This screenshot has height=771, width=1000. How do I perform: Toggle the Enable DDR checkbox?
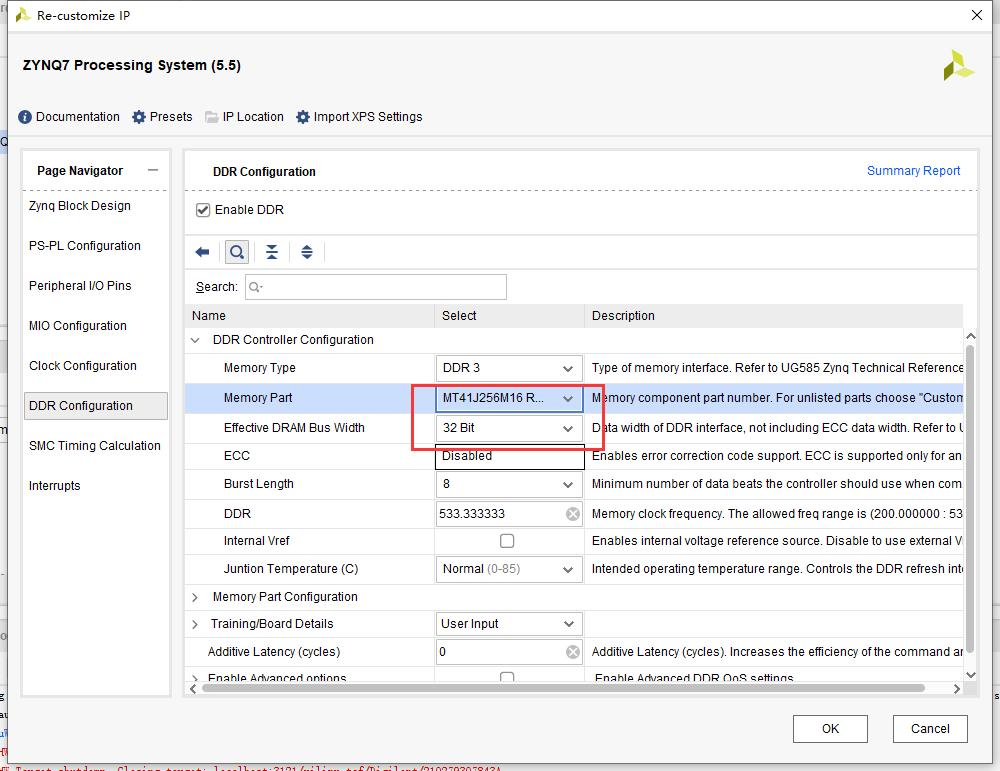203,210
